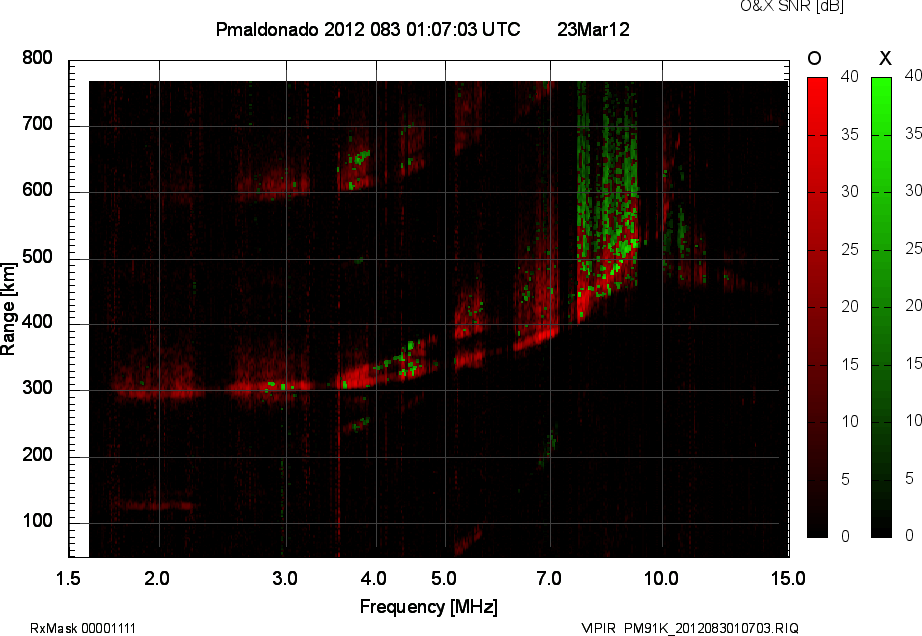Click the 800 km range tick label

click(x=38, y=58)
